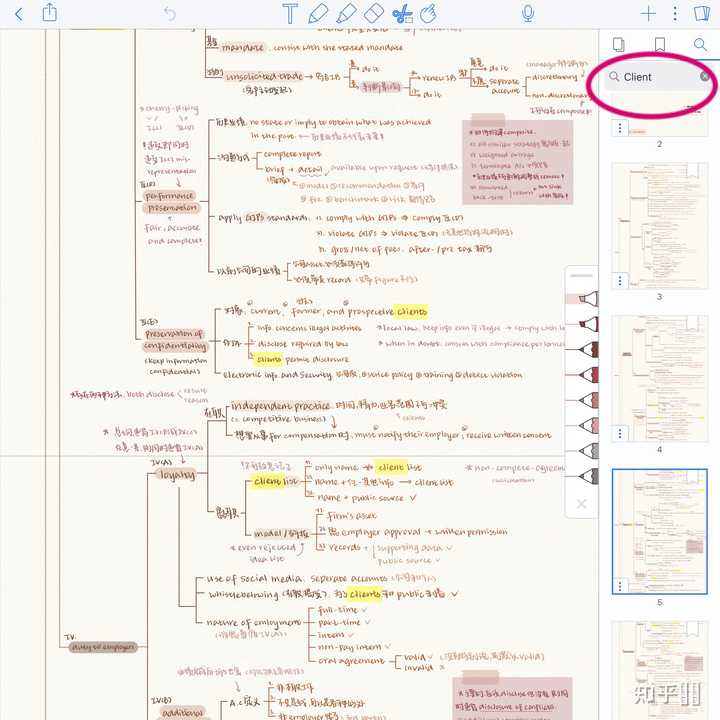Clear the Client search text
The width and height of the screenshot is (720, 720).
click(704, 77)
